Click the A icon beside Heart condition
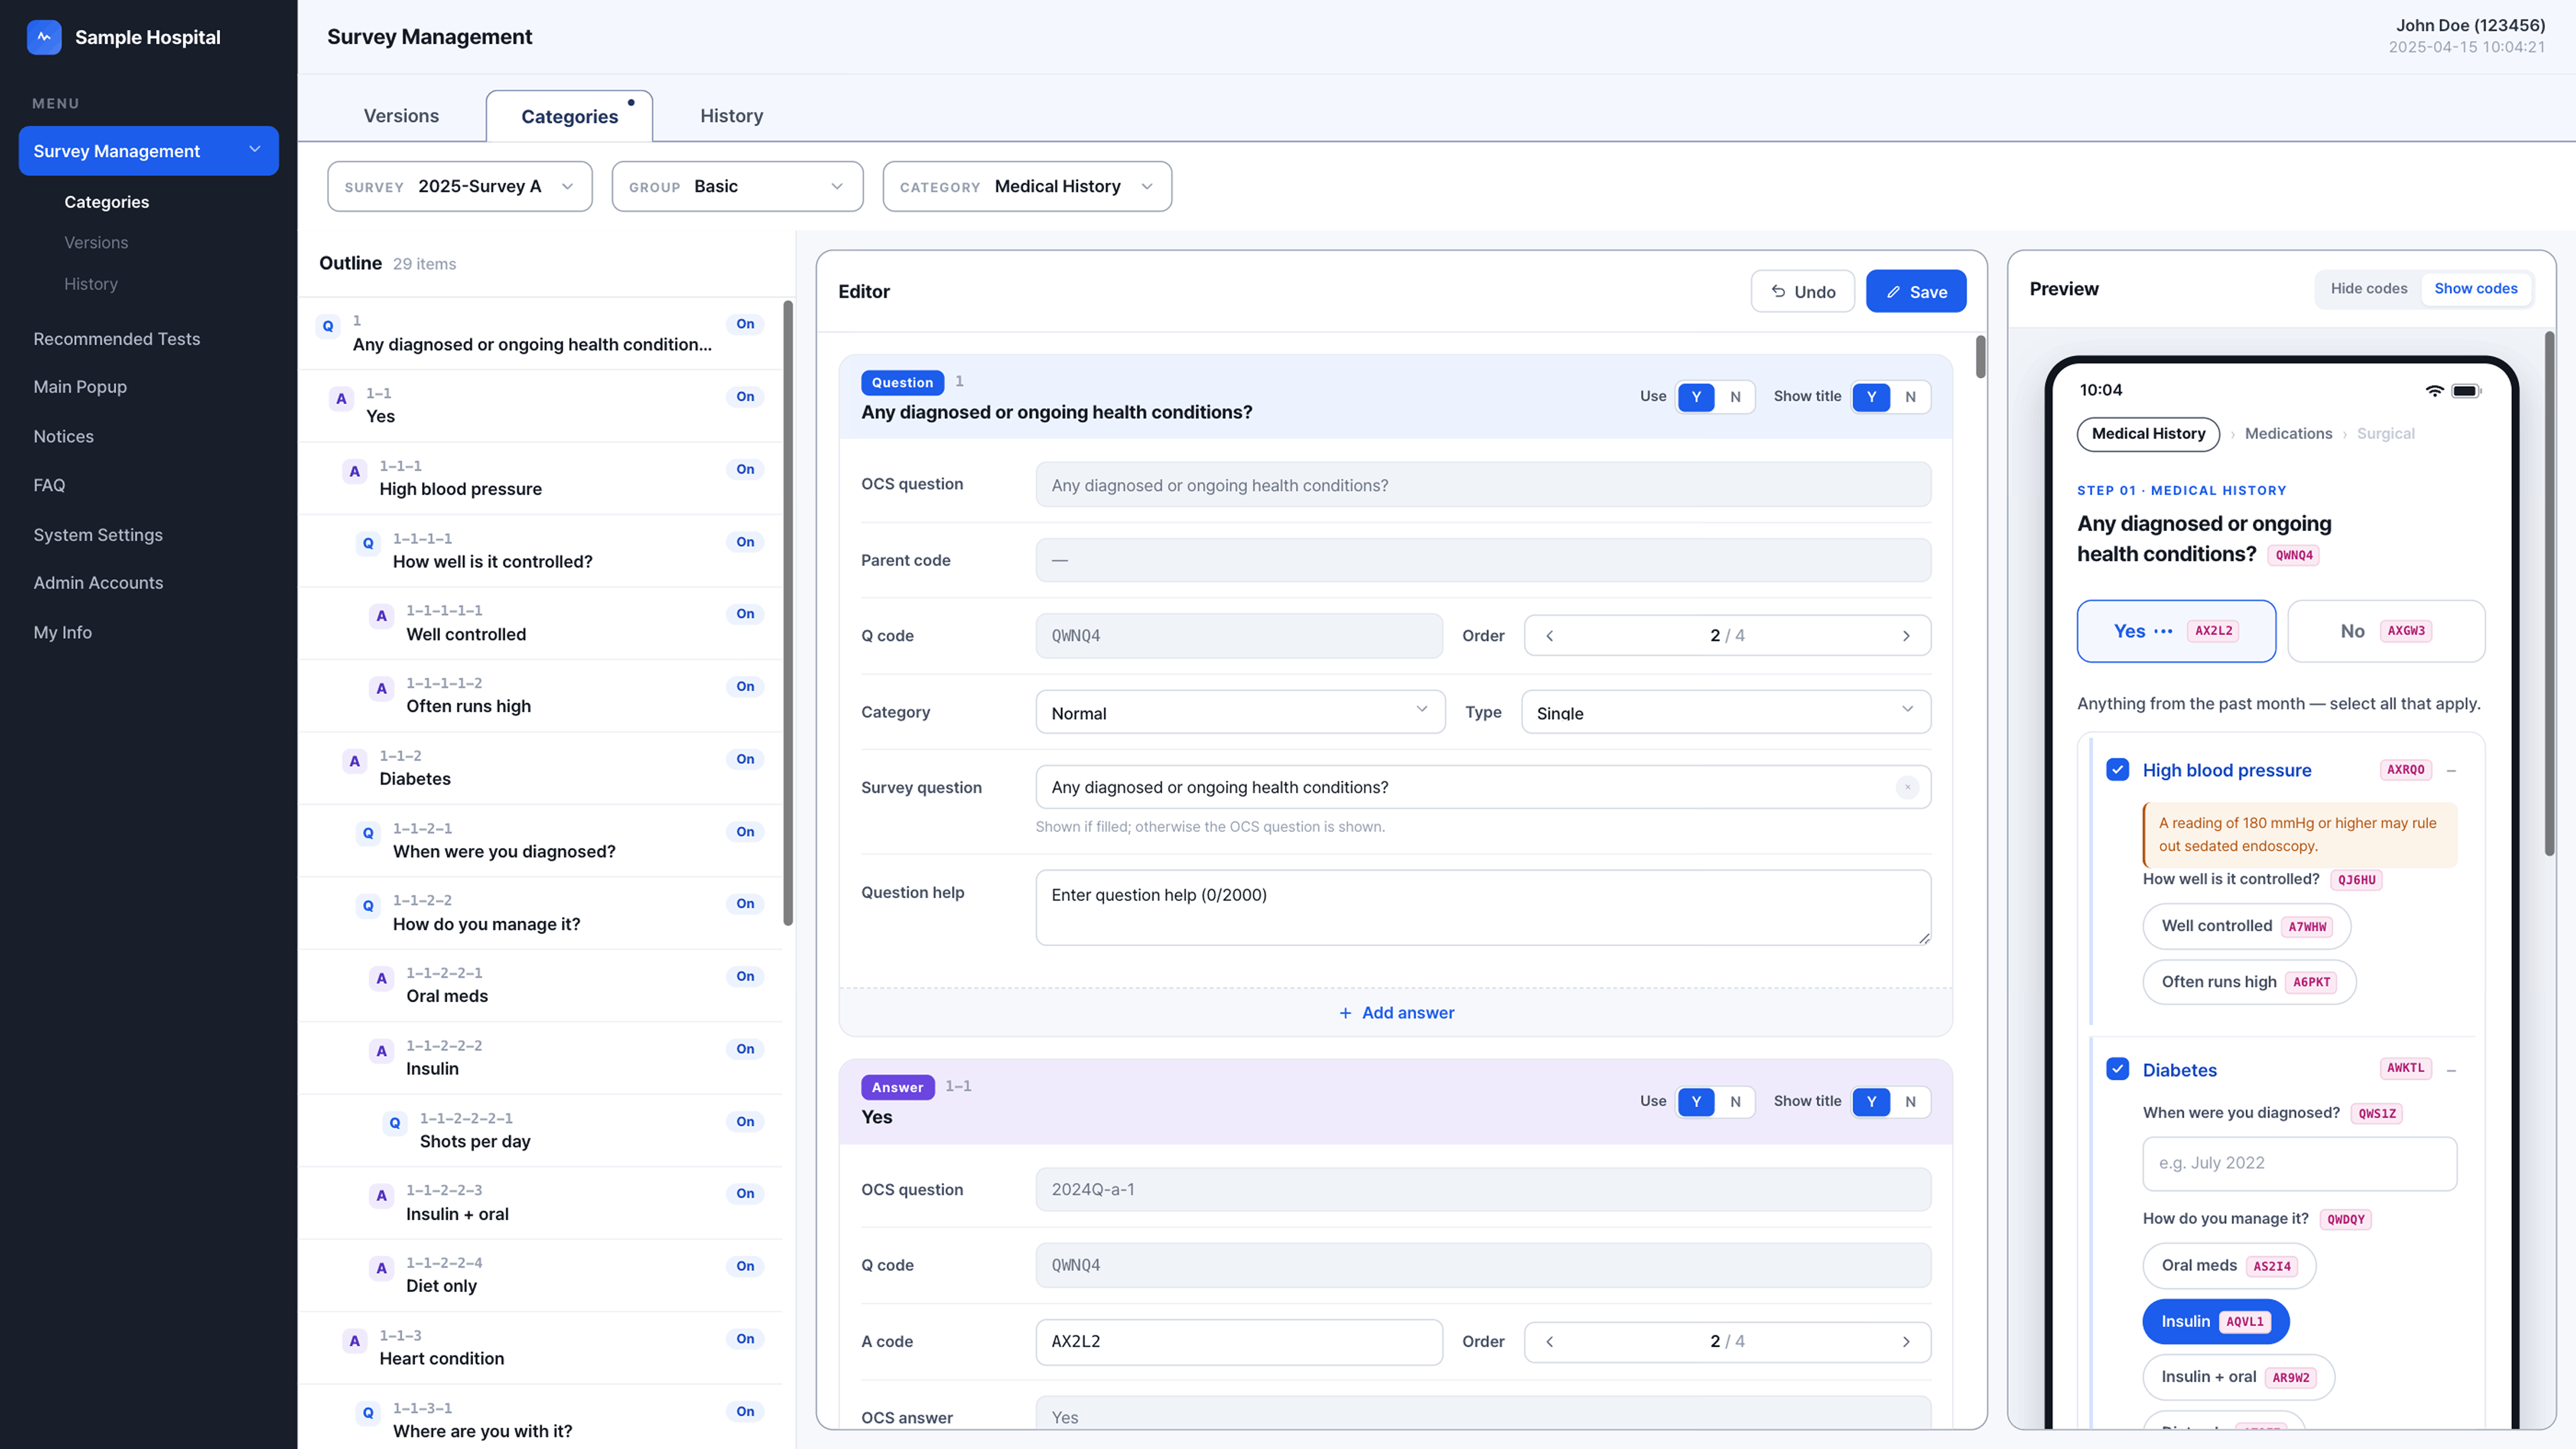Viewport: 2576px width, 1449px height. [x=354, y=1341]
